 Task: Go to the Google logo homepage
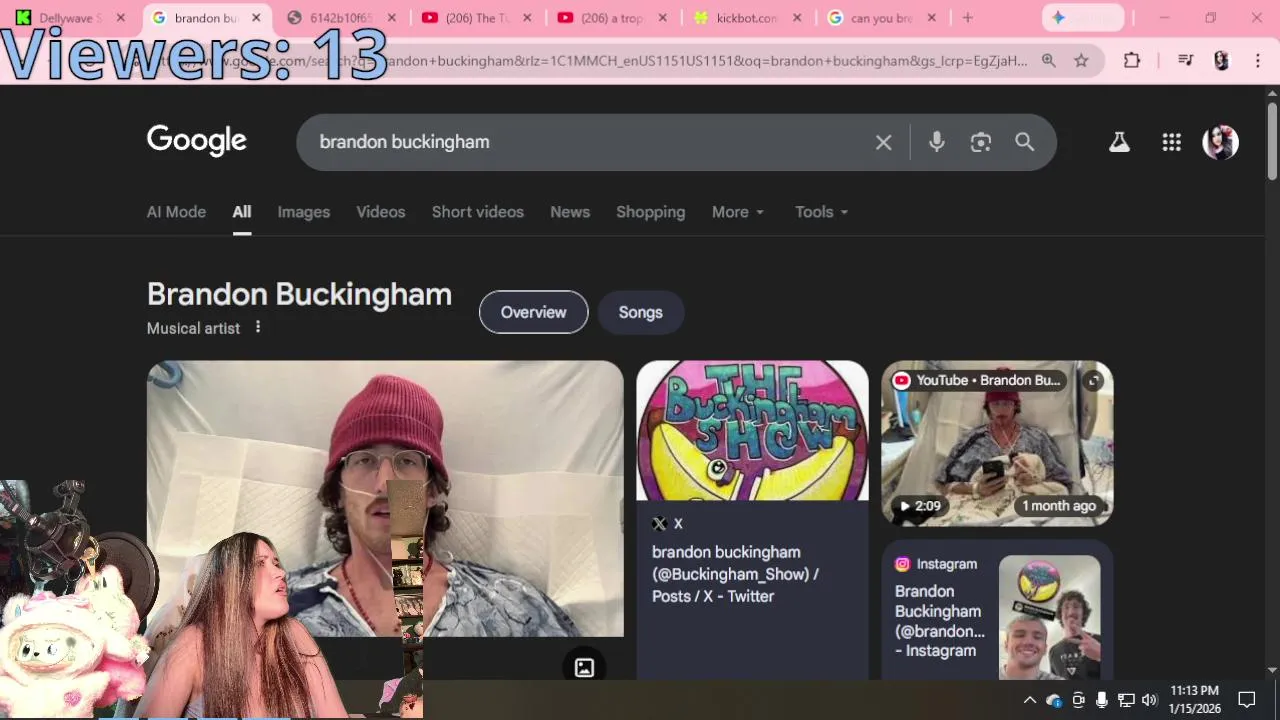(197, 141)
